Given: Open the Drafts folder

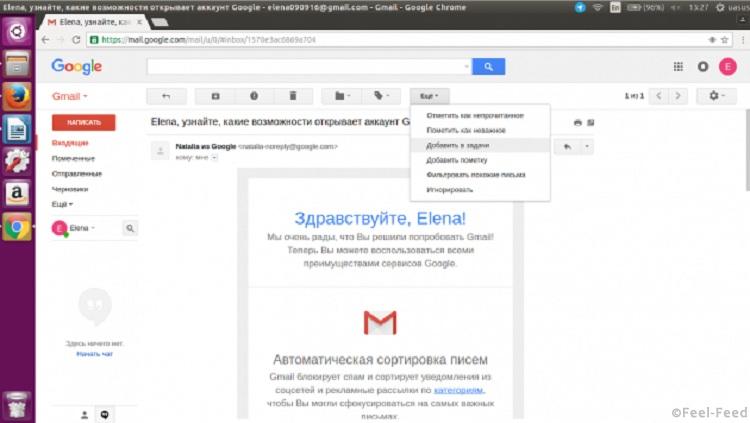Looking at the screenshot, I should (70, 189).
